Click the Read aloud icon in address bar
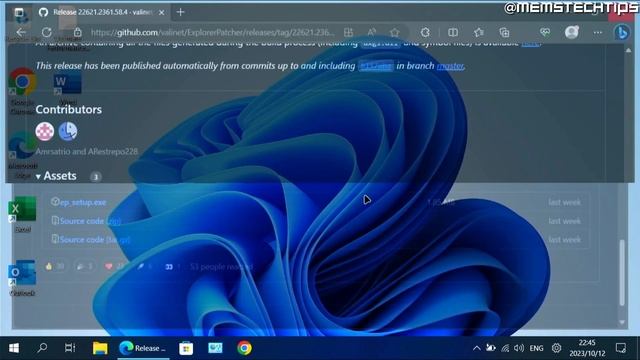Screen dimensions: 640x360 point(371,32)
